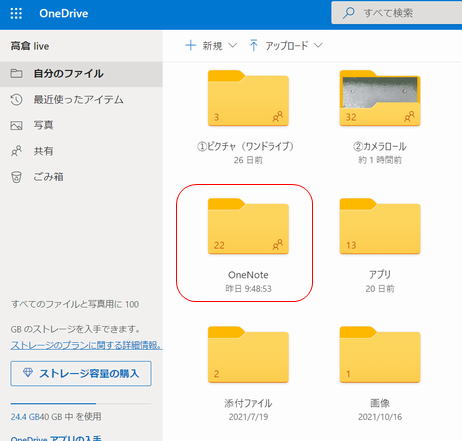Click the diamond icon on ストレージ容量の購入
This screenshot has width=462, height=441.
click(28, 373)
